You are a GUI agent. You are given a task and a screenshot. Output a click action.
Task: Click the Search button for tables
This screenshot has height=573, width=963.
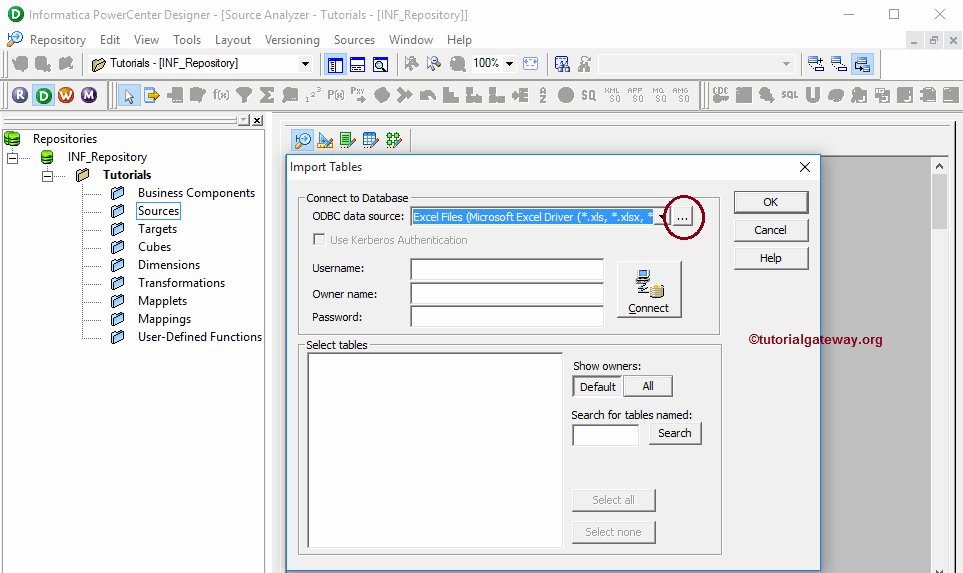point(675,433)
